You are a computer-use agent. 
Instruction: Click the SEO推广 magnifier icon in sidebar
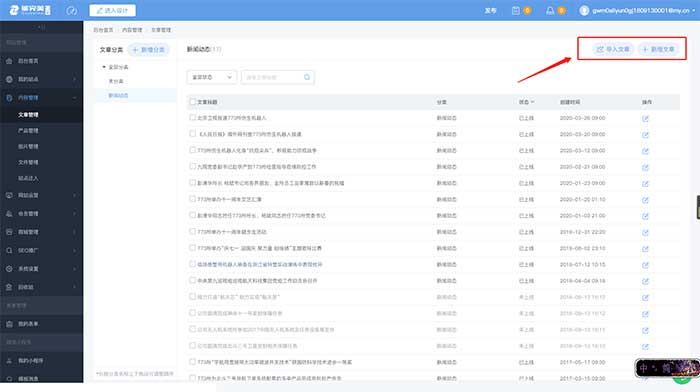tap(9, 250)
